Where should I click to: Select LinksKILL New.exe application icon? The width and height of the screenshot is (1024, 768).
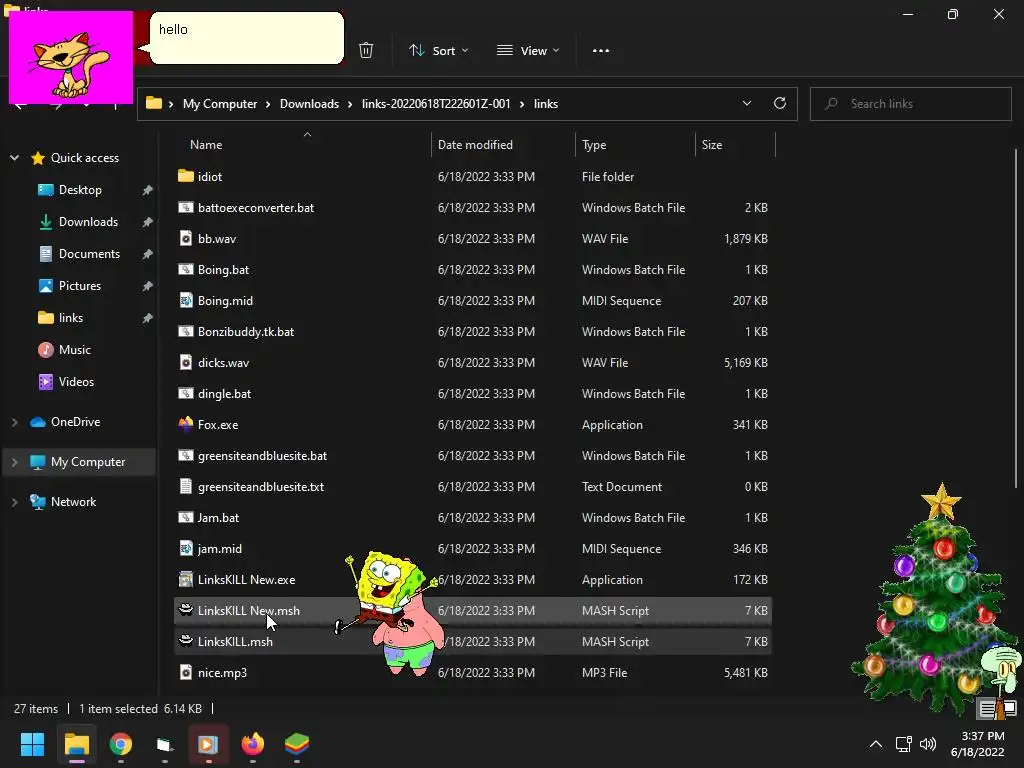(185, 579)
